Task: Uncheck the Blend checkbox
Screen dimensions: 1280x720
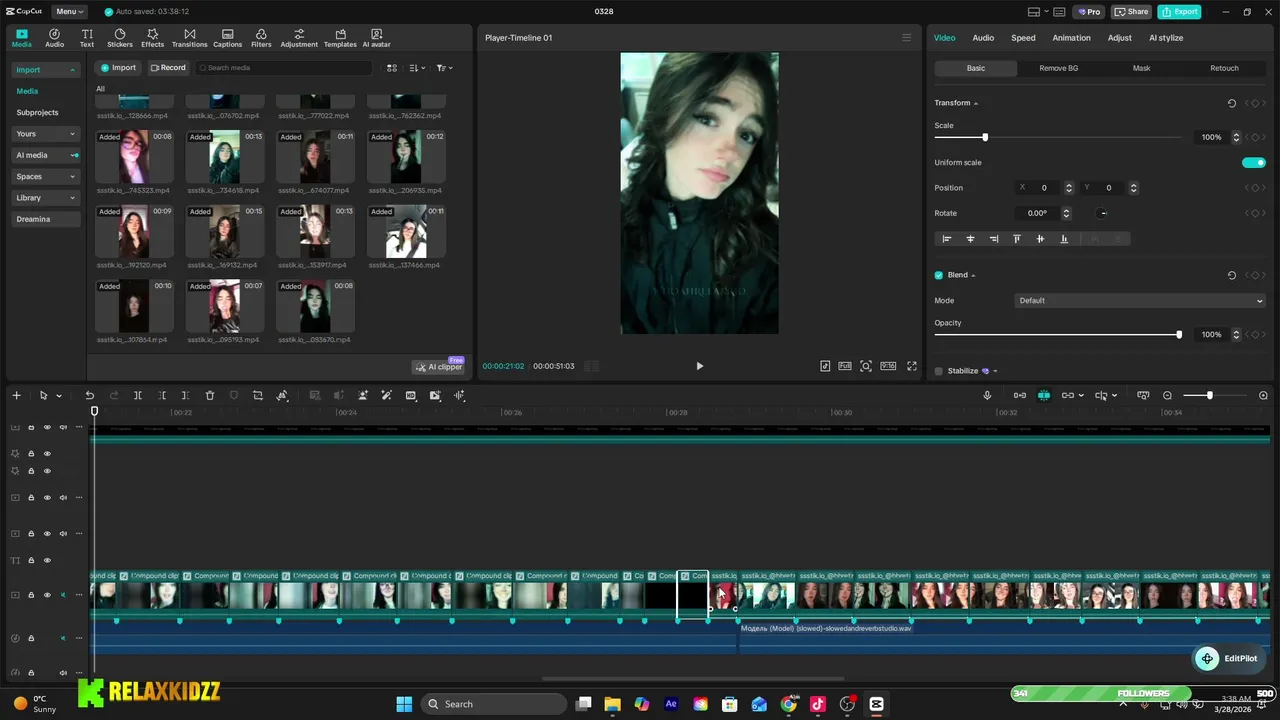Action: coord(938,275)
